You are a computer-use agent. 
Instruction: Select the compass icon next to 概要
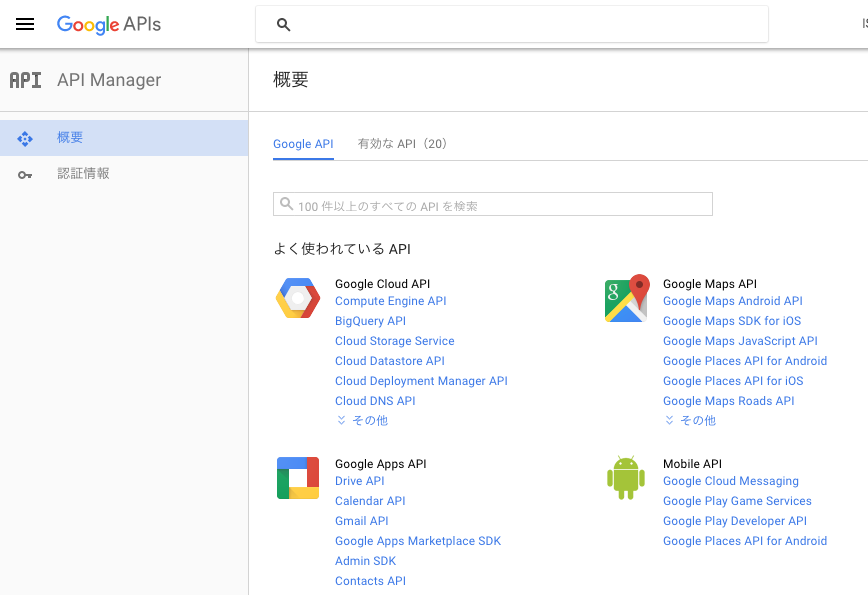coord(25,138)
